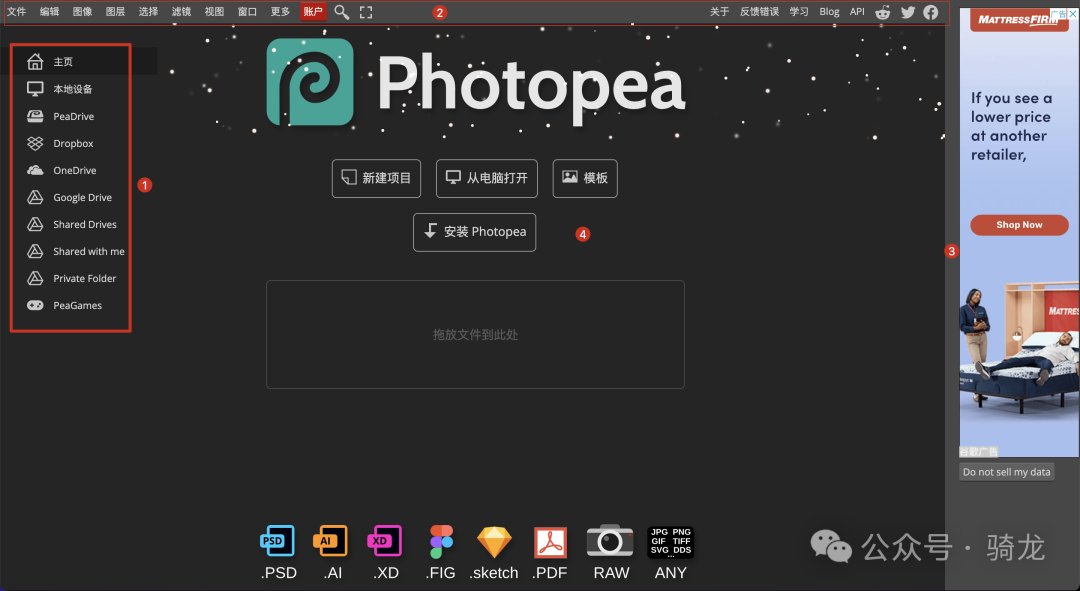Image resolution: width=1080 pixels, height=591 pixels.
Task: Open the 关于 link
Action: pyautogui.click(x=719, y=12)
